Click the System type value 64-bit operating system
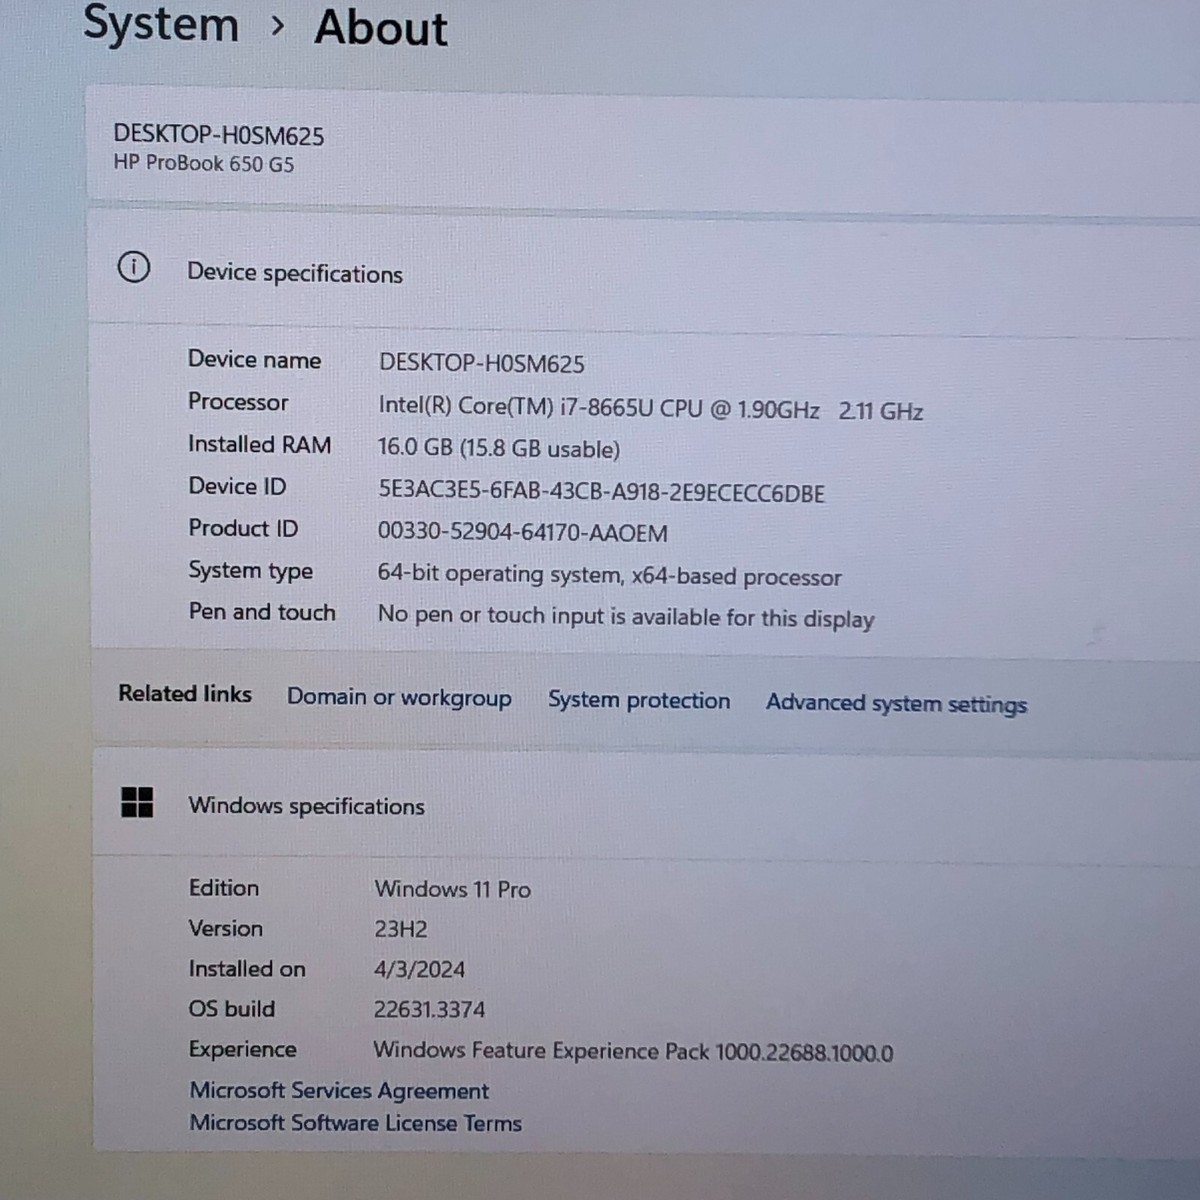The height and width of the screenshot is (1200, 1200). click(x=609, y=575)
